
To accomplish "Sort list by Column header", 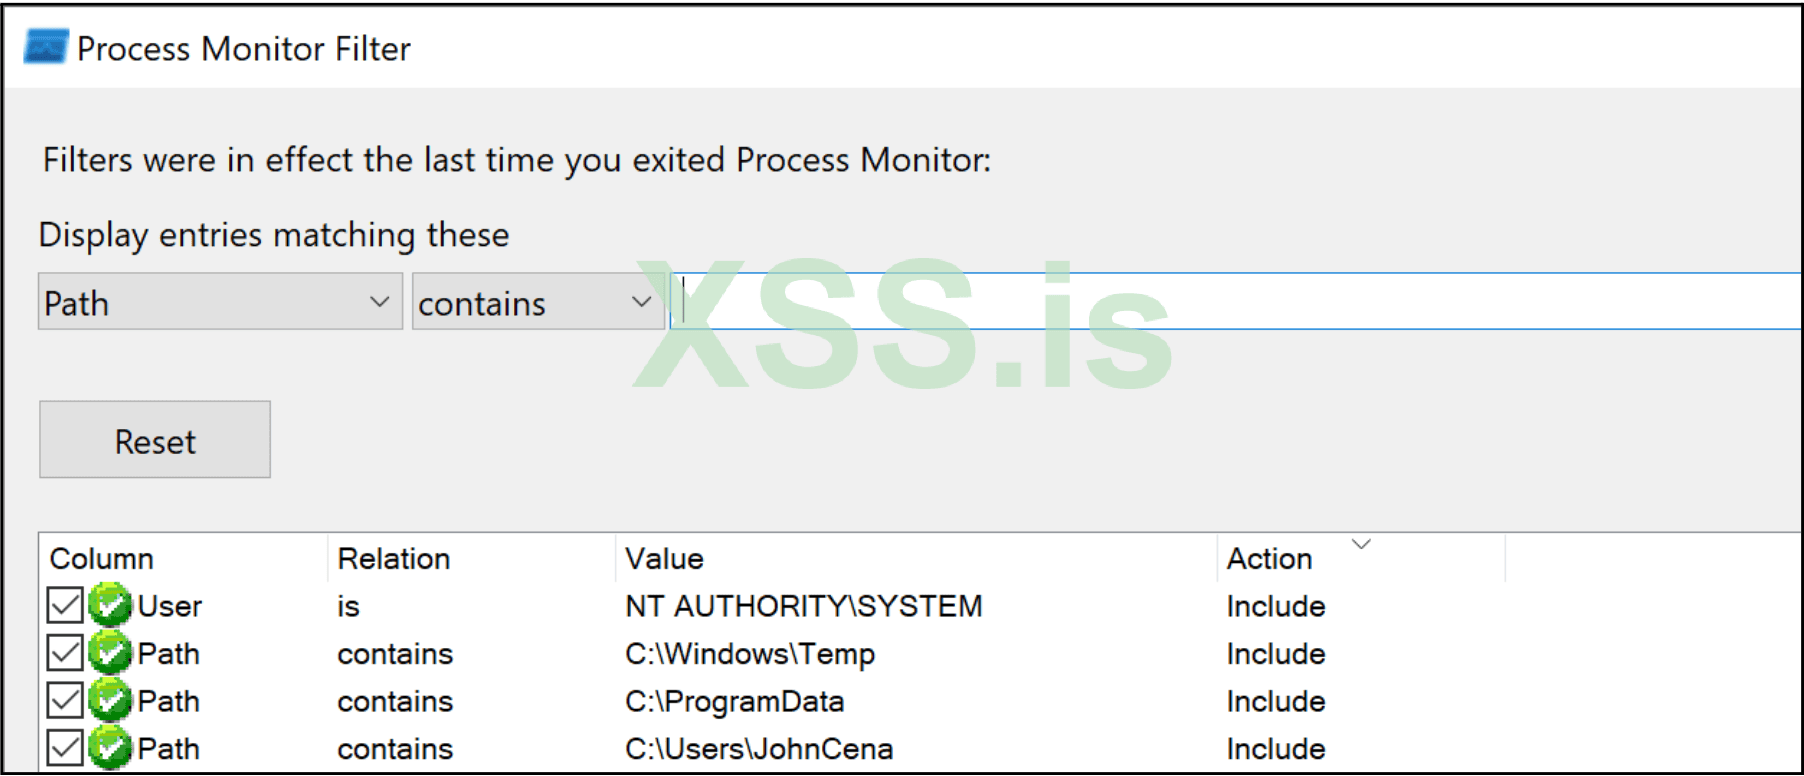I will (102, 559).
